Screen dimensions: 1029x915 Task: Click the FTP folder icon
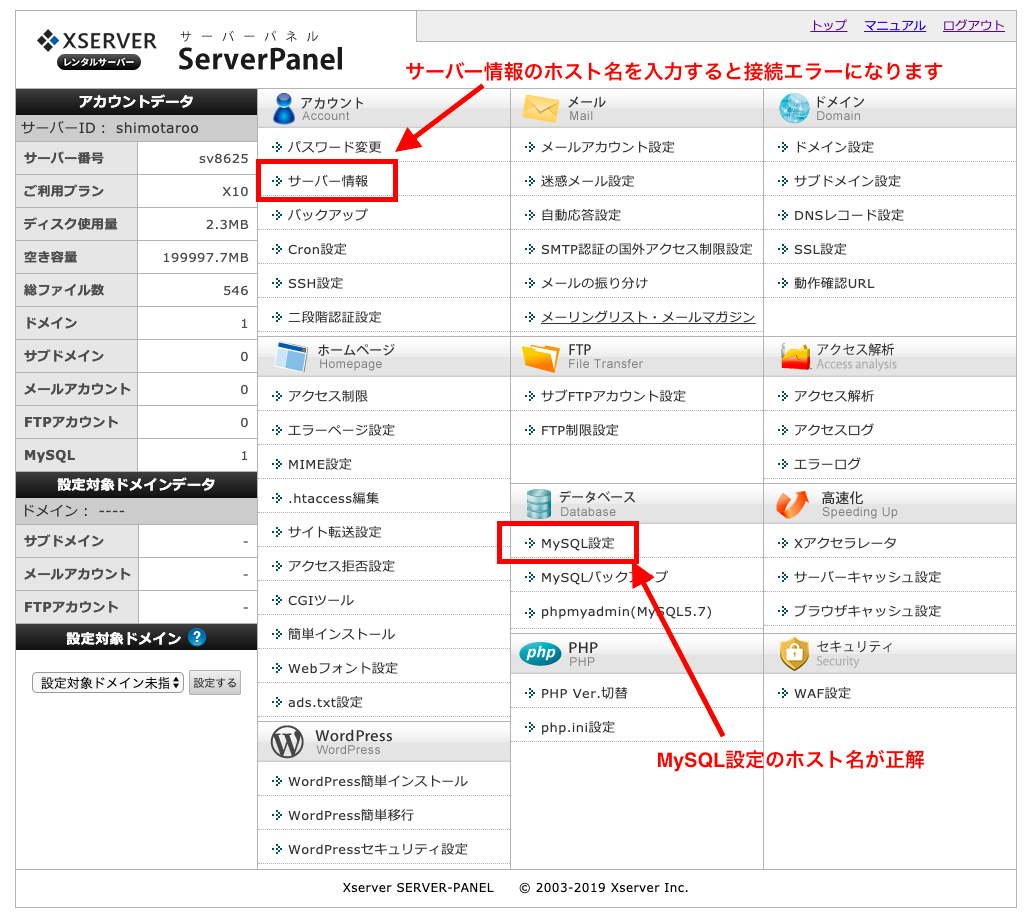[x=540, y=356]
